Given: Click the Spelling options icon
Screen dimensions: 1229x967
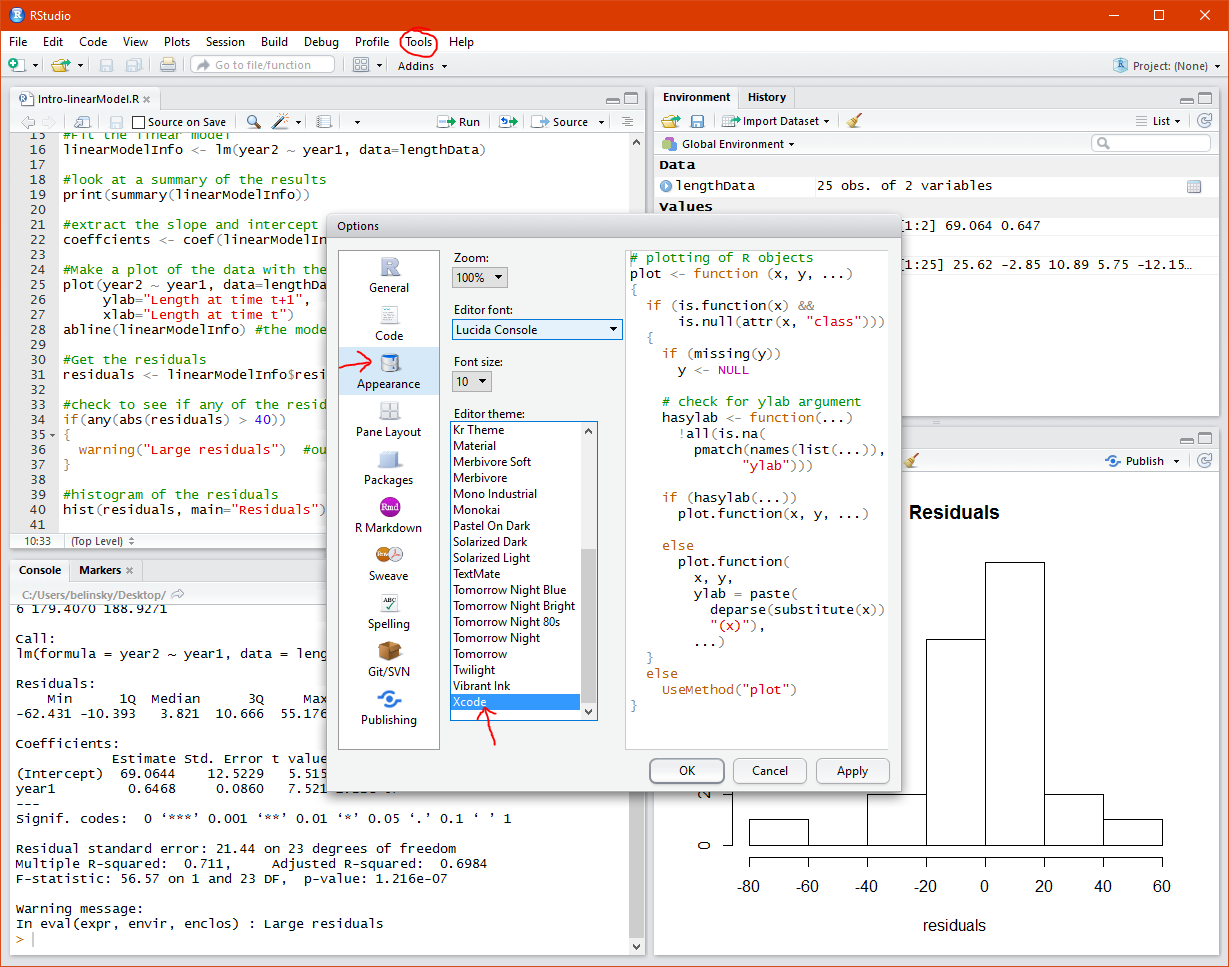Looking at the screenshot, I should pyautogui.click(x=389, y=604).
